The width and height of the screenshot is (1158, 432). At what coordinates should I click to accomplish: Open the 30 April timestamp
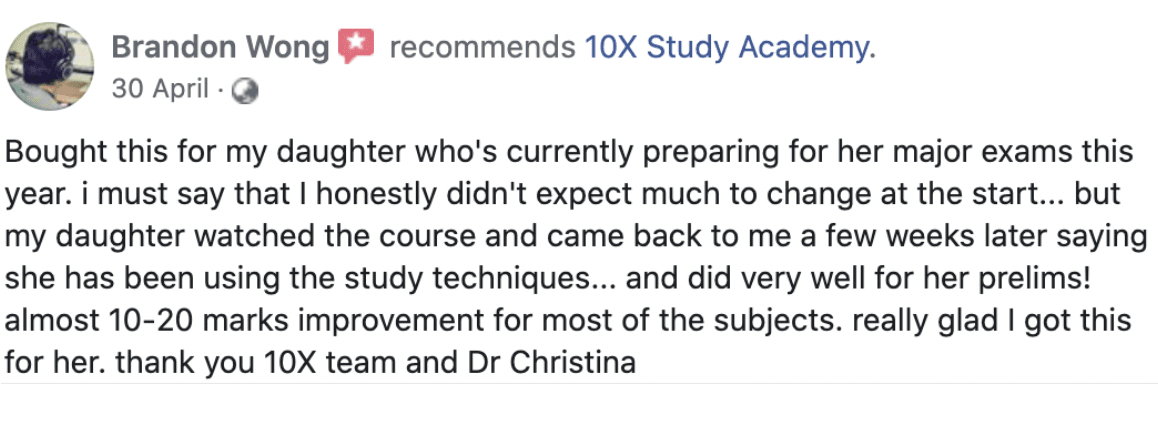click(x=160, y=89)
